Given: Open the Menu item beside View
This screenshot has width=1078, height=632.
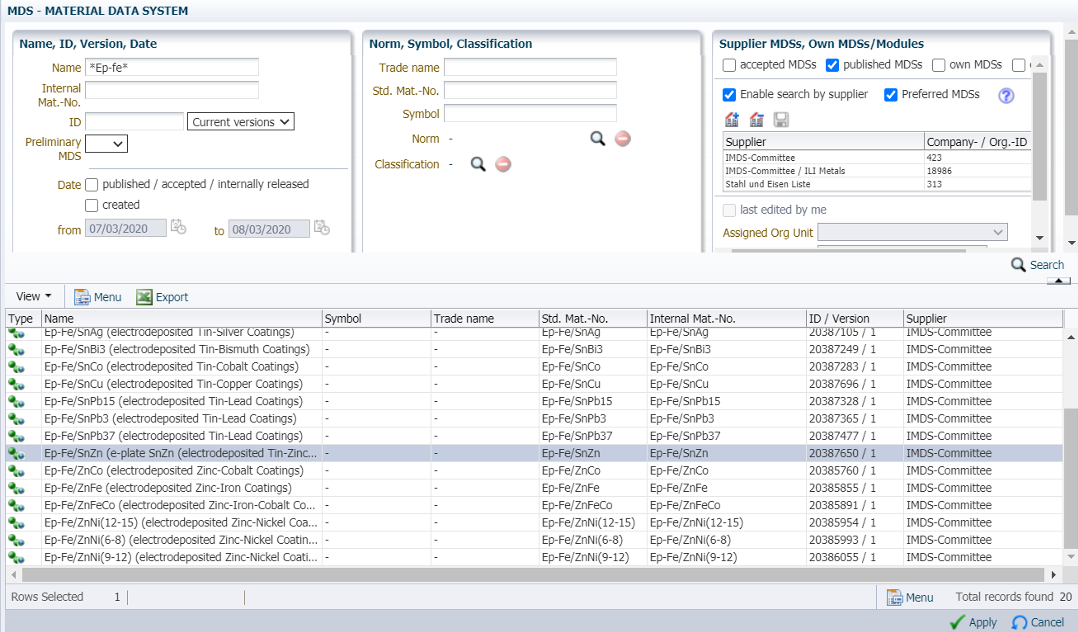Looking at the screenshot, I should coord(98,297).
